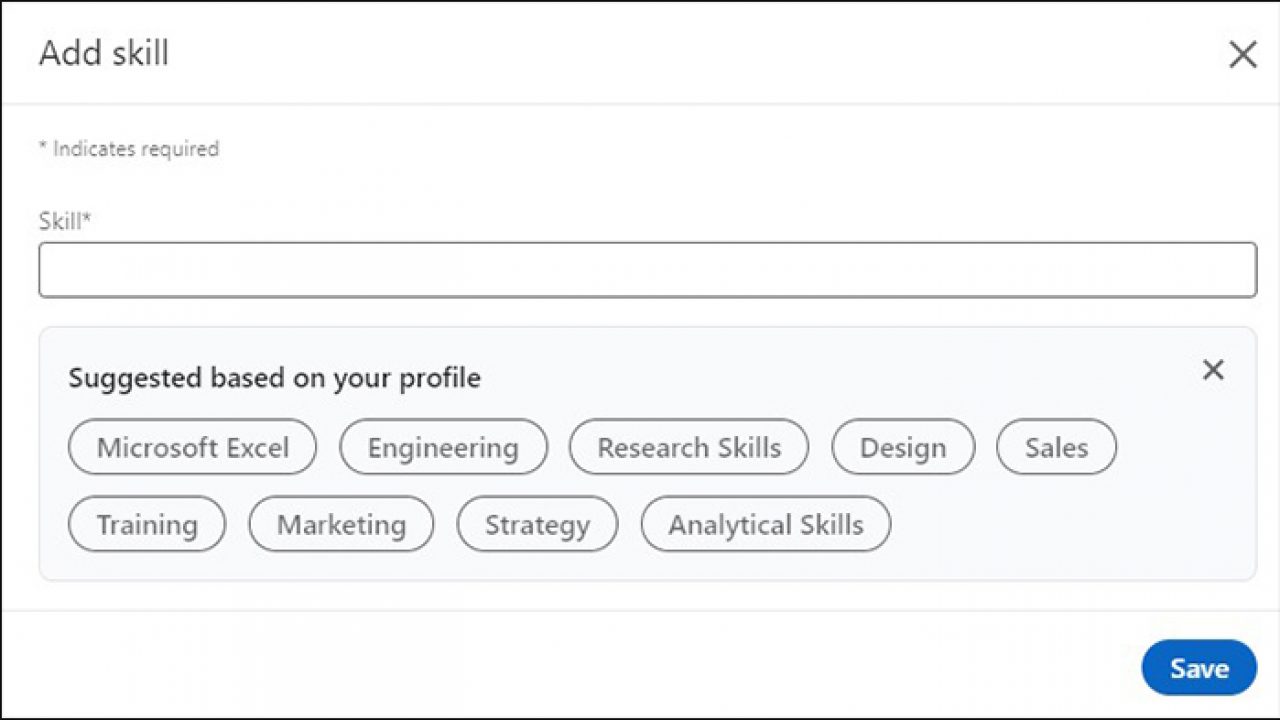
Task: Click the Add skill dialog title
Action: 104,54
